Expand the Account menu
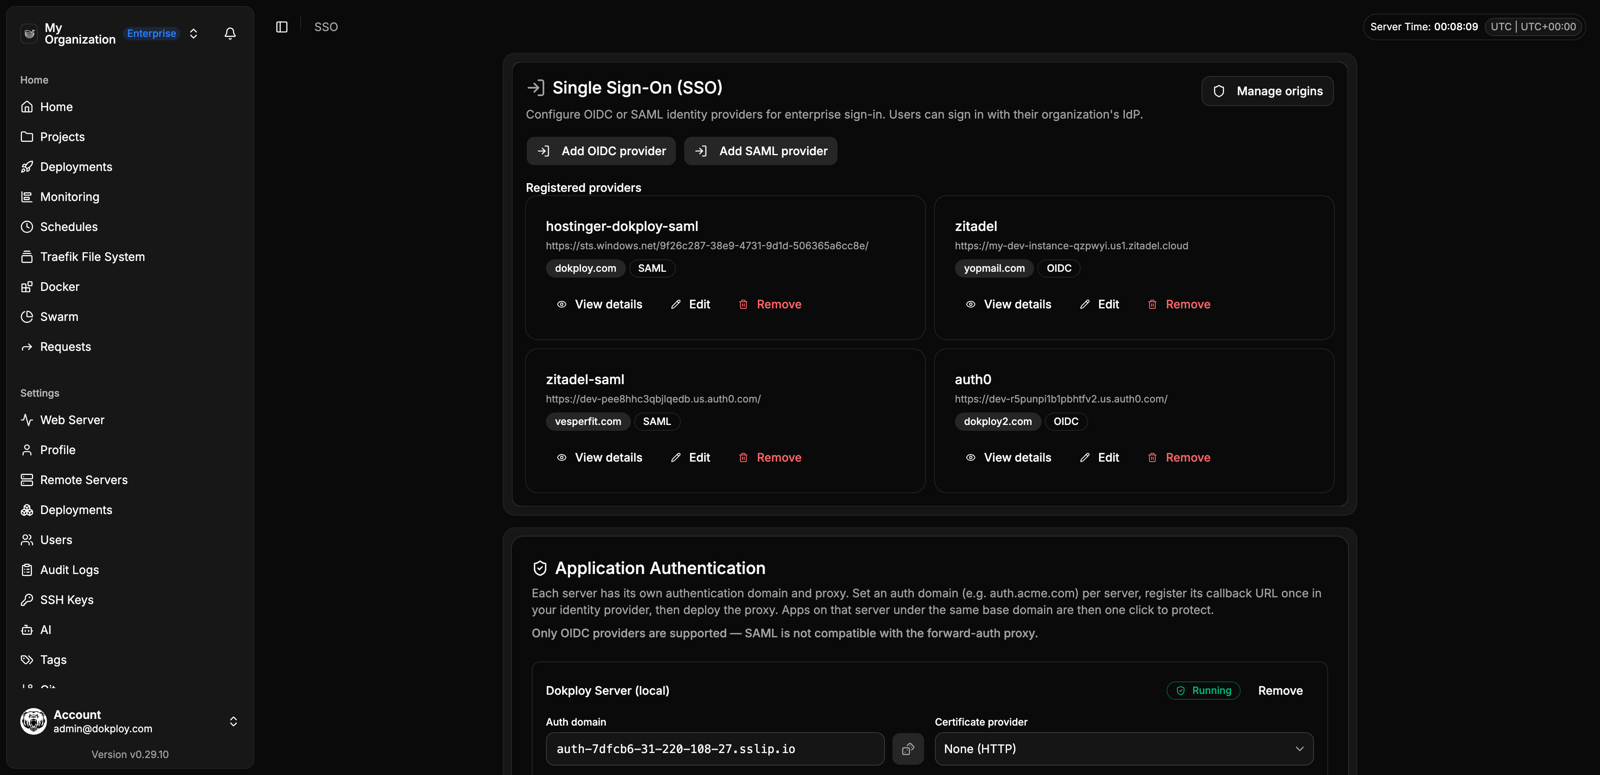The image size is (1600, 775). point(130,722)
